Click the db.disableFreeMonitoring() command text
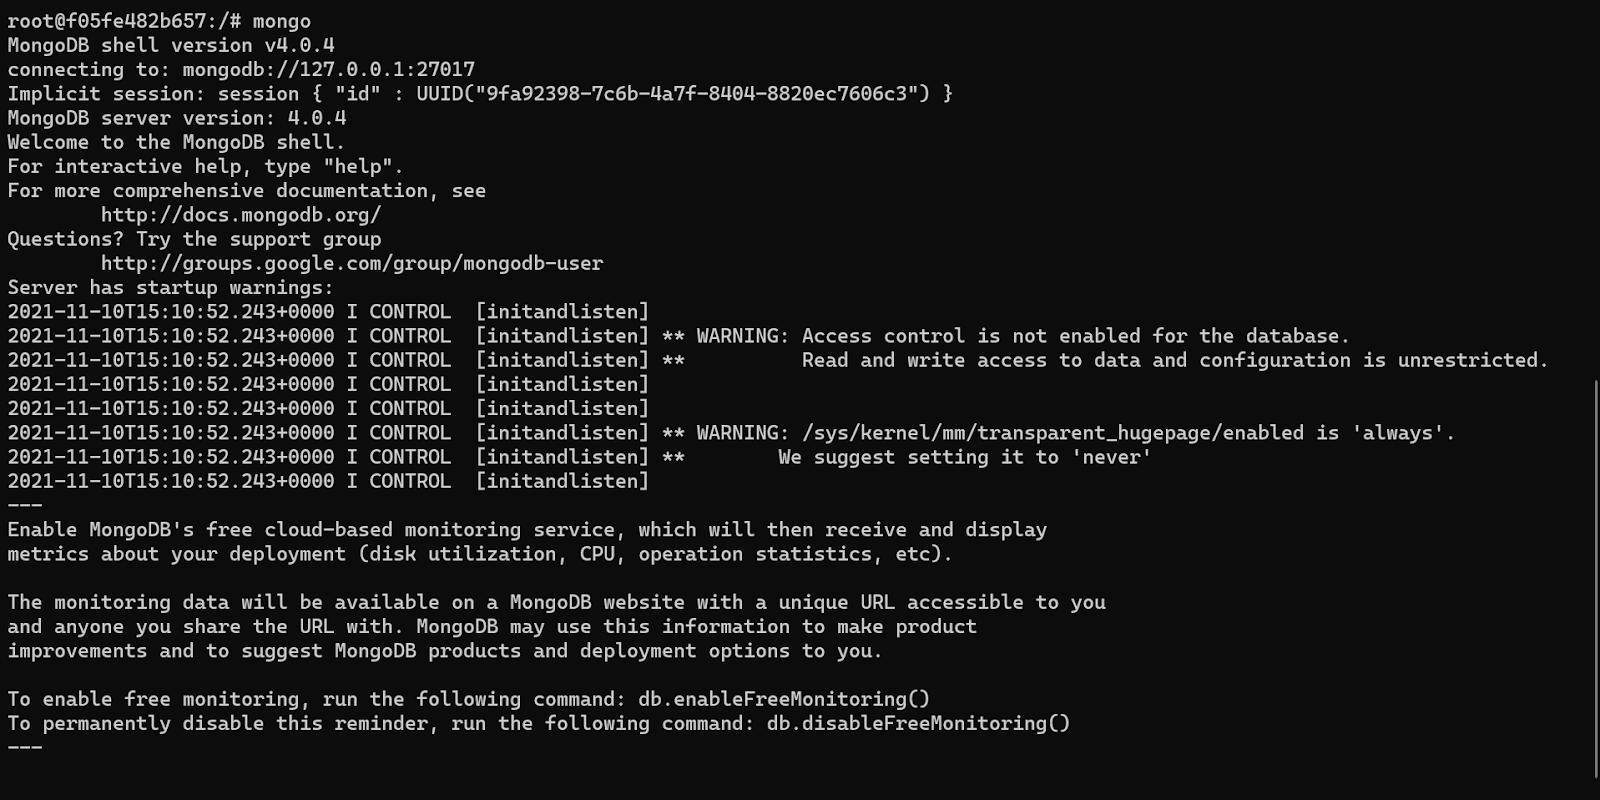The height and width of the screenshot is (800, 1600). [917, 723]
